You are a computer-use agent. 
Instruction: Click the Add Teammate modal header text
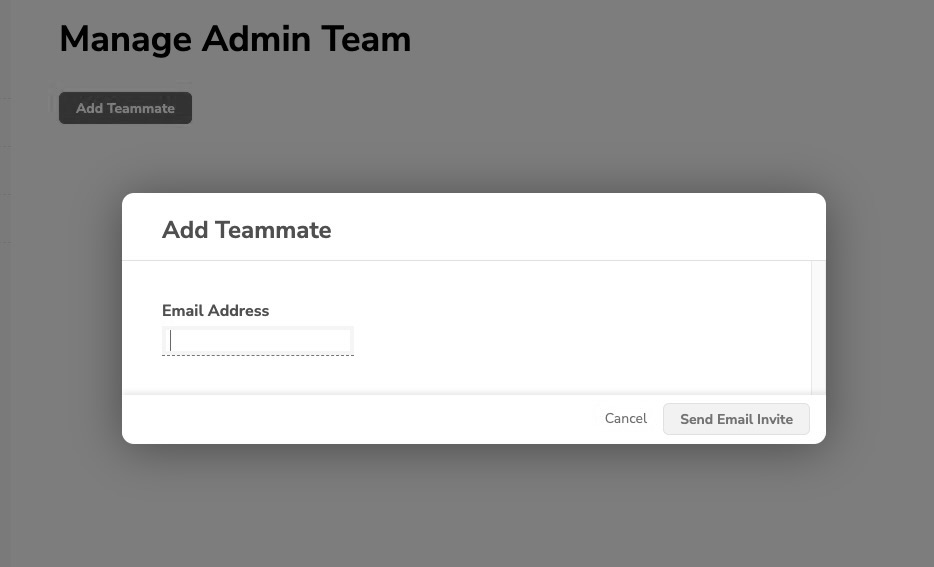coord(246,230)
